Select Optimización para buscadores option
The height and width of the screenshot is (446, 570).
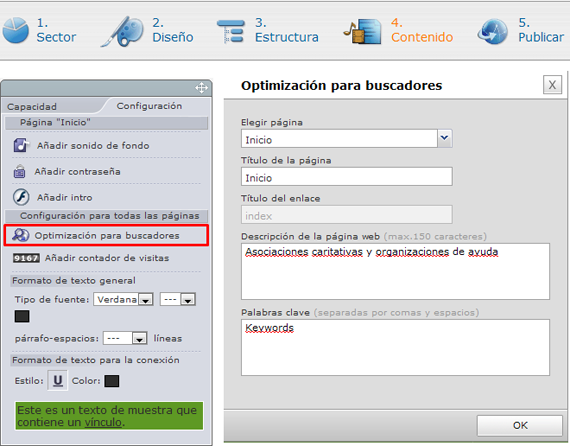[x=106, y=236]
